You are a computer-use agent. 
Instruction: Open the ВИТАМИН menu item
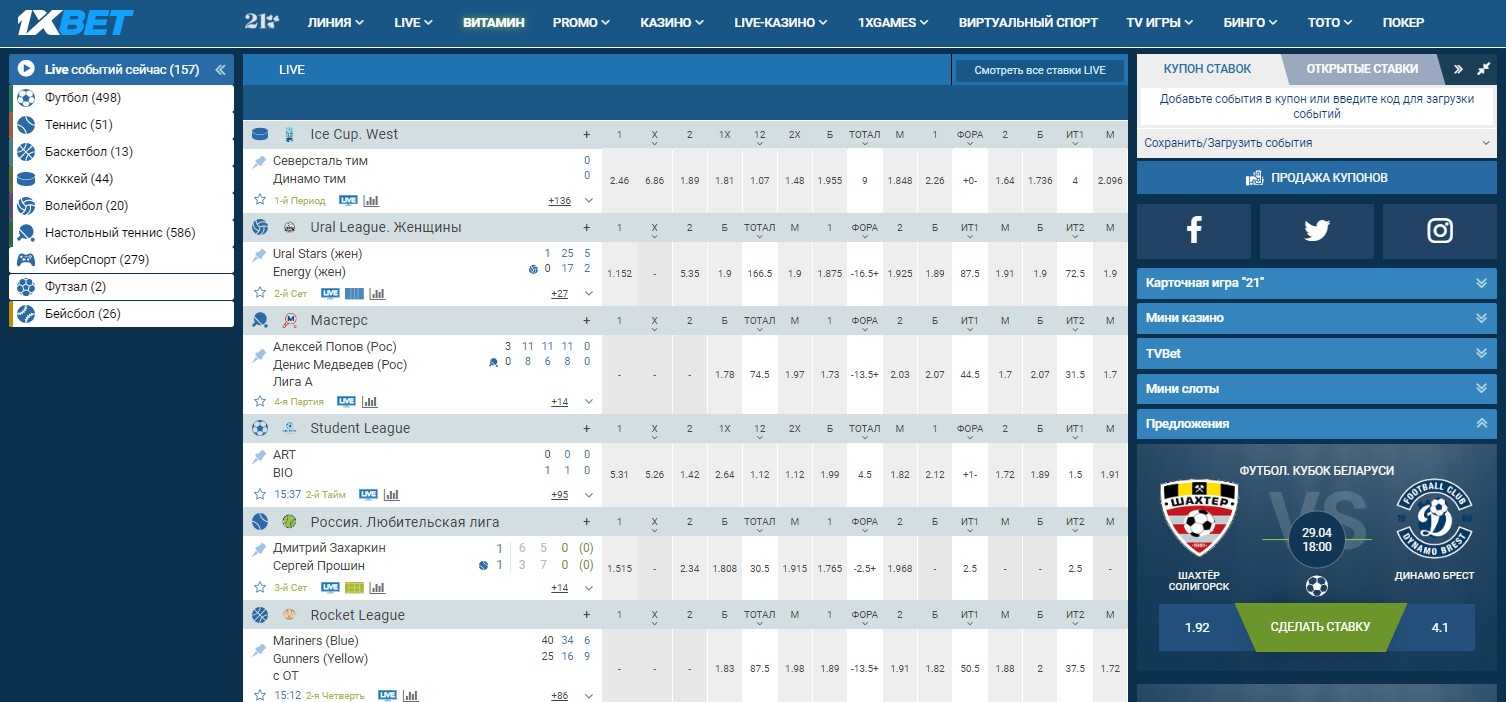click(494, 22)
